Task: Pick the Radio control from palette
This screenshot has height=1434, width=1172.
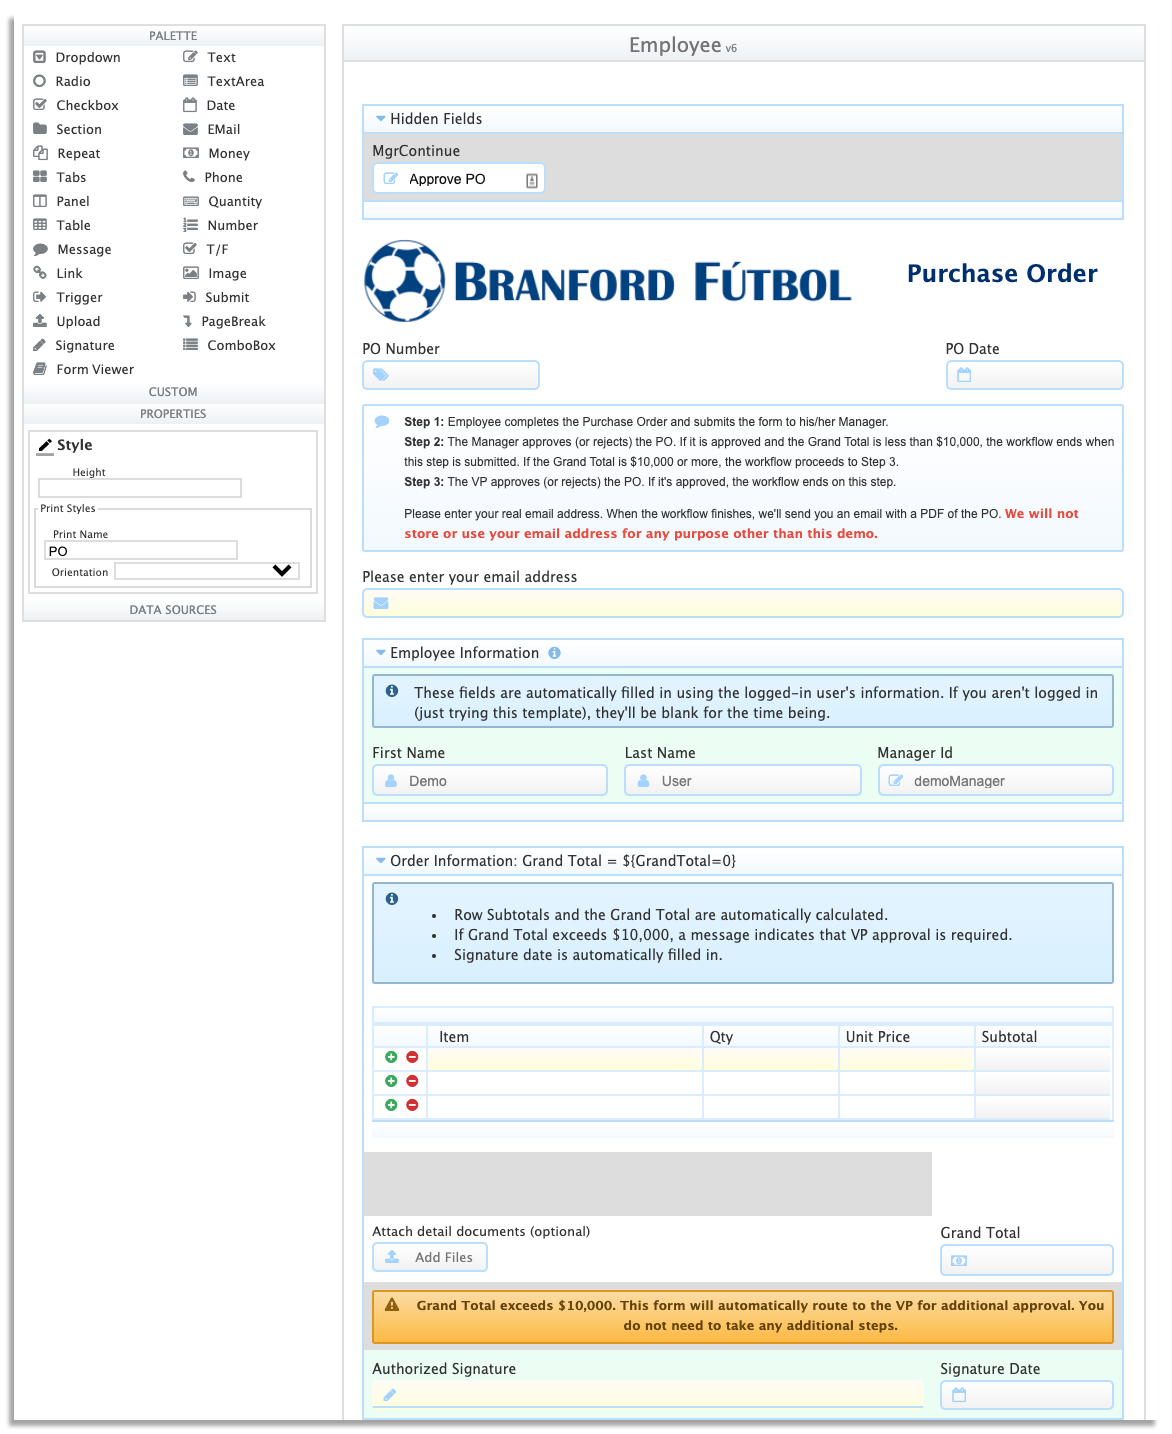Action: (62, 81)
